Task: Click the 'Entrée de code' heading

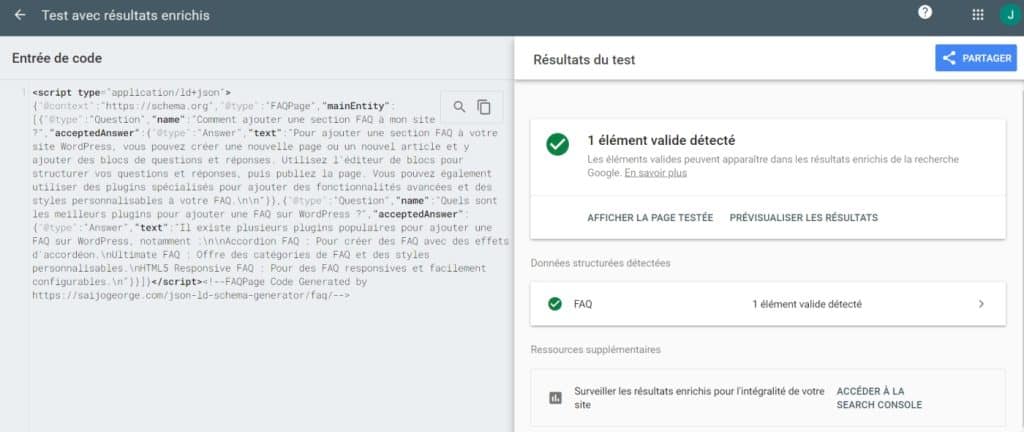Action: 57,58
